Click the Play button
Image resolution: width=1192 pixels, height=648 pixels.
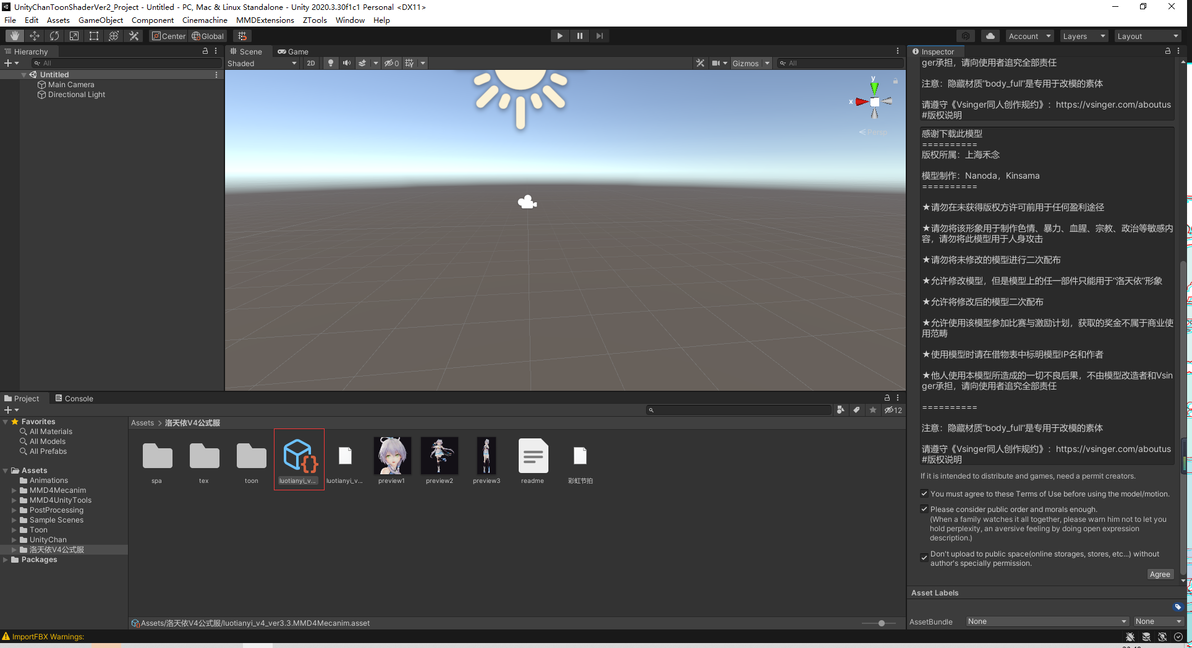[x=560, y=36]
